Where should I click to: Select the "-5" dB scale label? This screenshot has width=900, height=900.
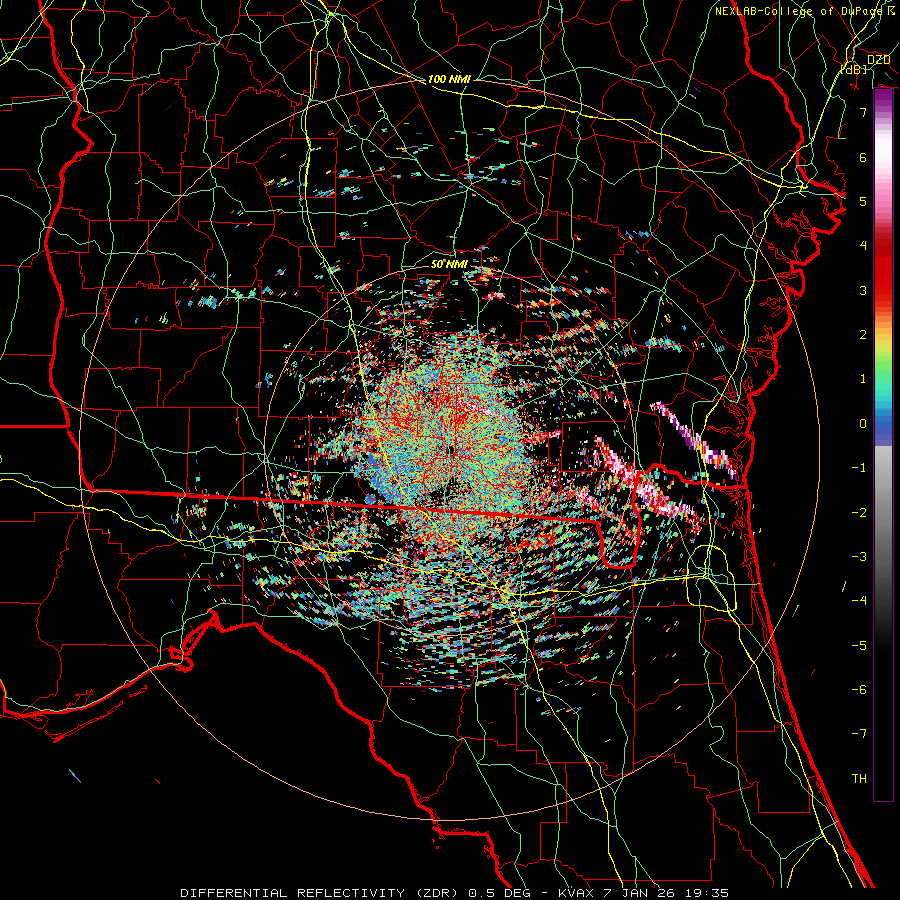tap(859, 646)
